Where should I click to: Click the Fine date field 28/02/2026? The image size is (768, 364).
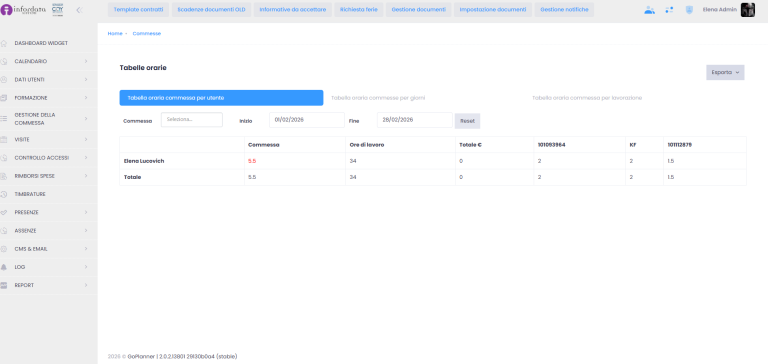coord(414,120)
